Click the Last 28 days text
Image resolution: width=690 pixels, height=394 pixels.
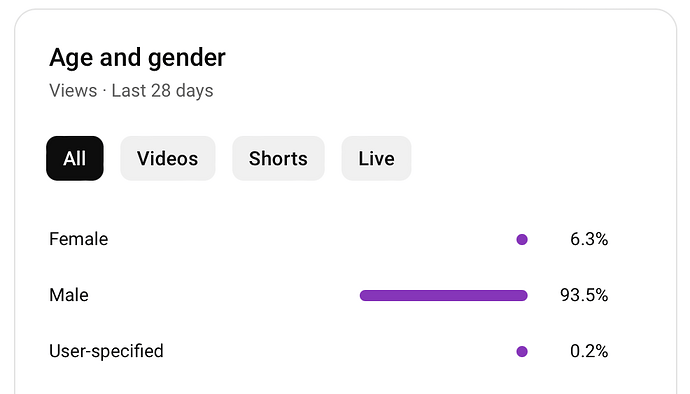tap(162, 91)
